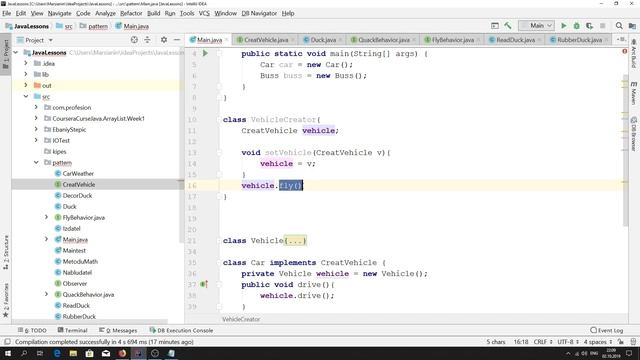Switch to RubberDuck.java tab
Screen dimensions: 640x360
tap(579, 40)
